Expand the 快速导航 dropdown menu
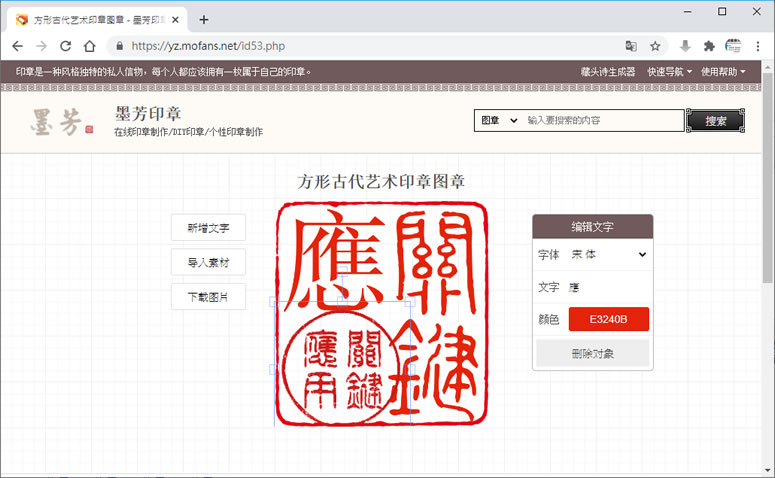The width and height of the screenshot is (775, 478). pyautogui.click(x=670, y=72)
